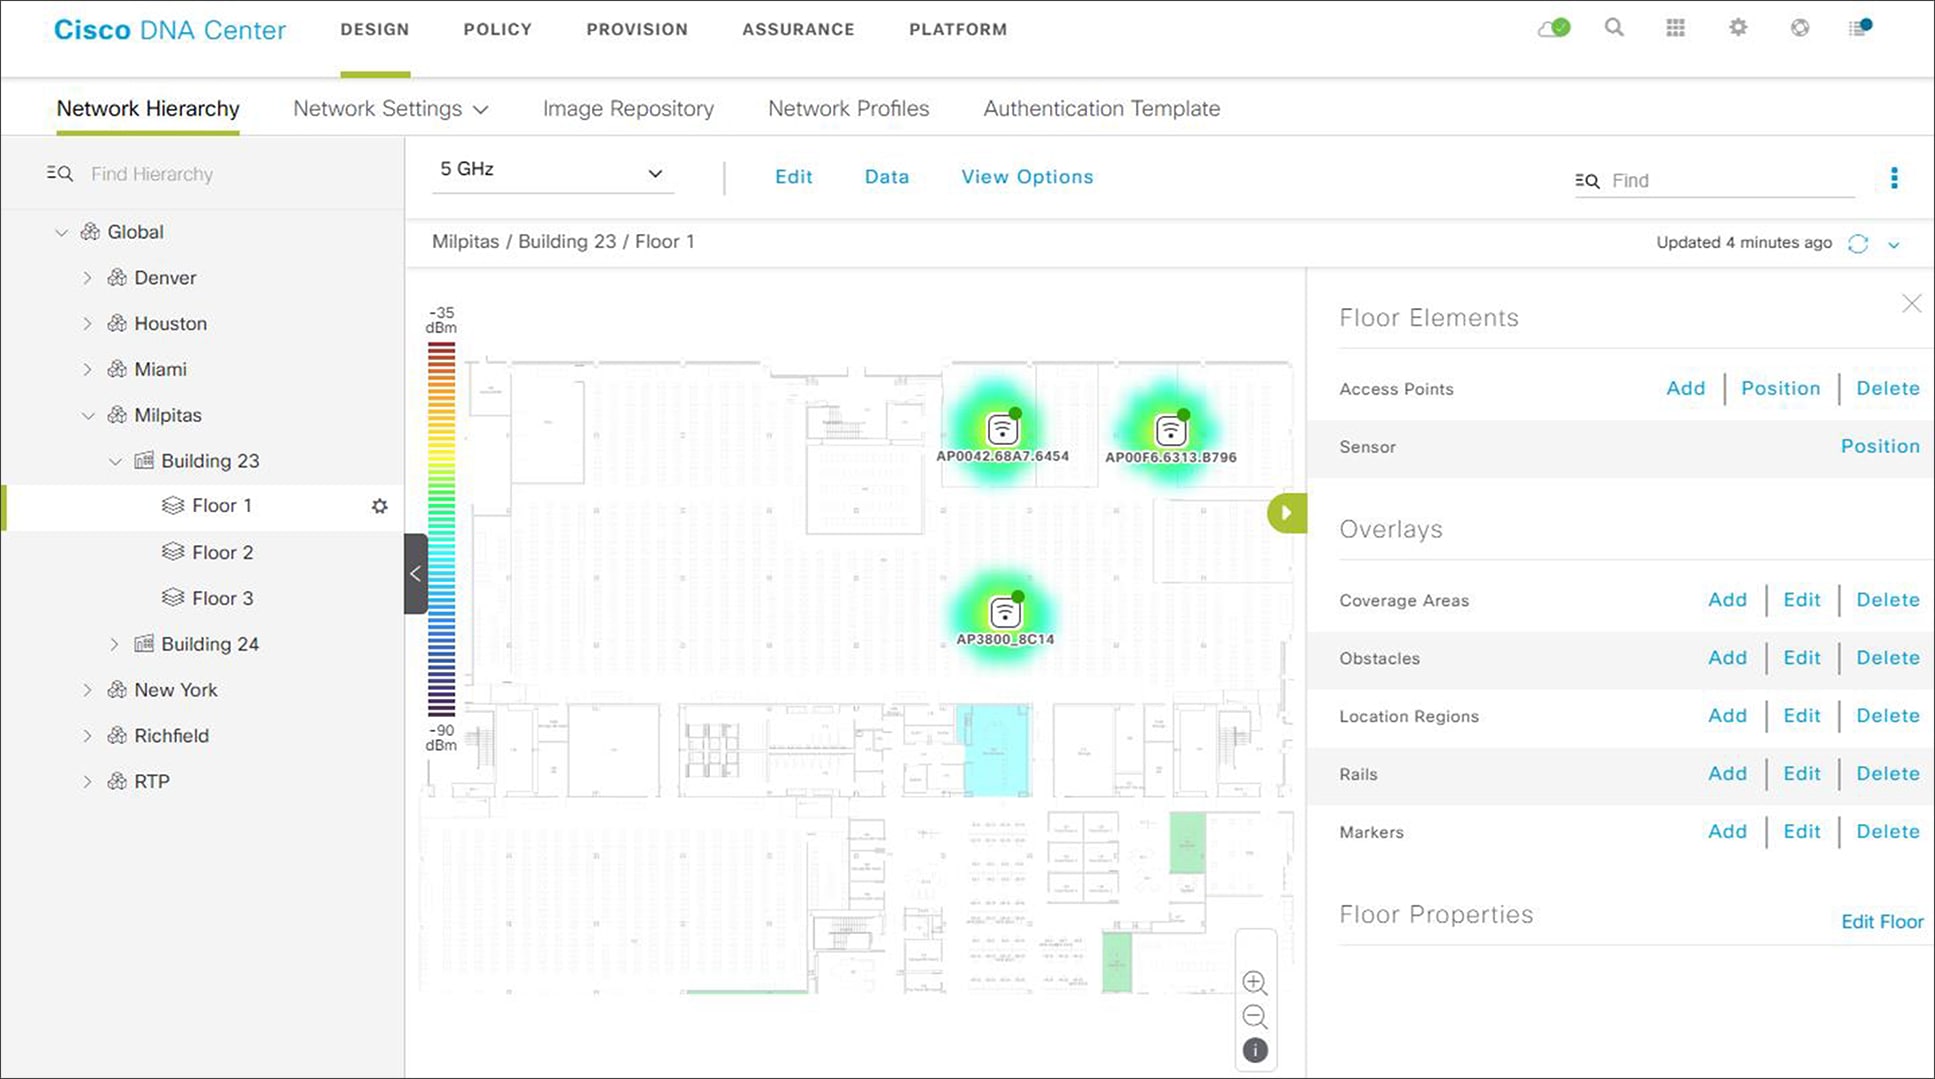The height and width of the screenshot is (1079, 1935).
Task: Collapse Building 23 node
Action: 115,461
